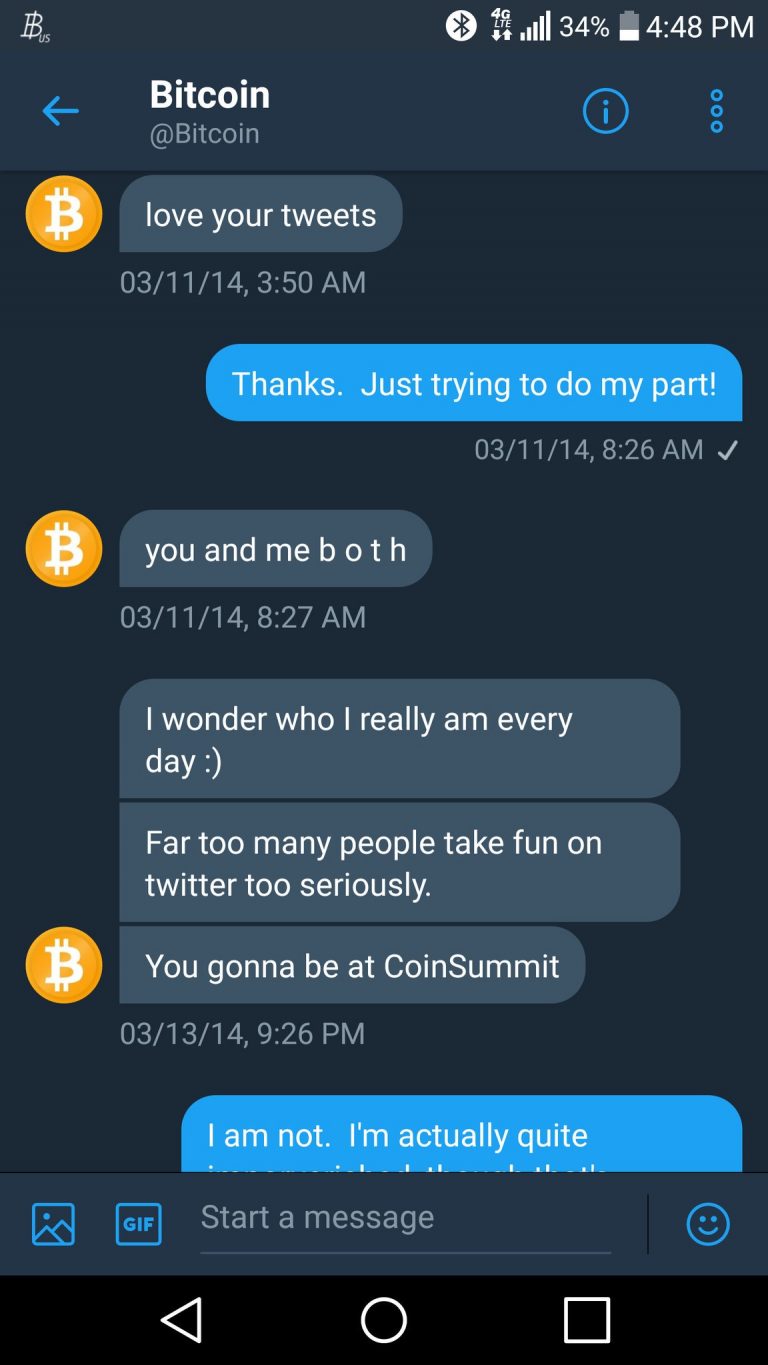Tap the 4G LTE signal indicator
The height and width of the screenshot is (1365, 768).
point(500,26)
